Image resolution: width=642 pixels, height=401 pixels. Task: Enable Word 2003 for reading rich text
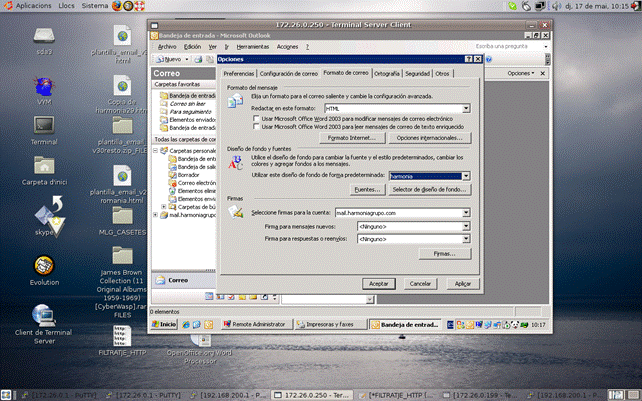tap(257, 127)
